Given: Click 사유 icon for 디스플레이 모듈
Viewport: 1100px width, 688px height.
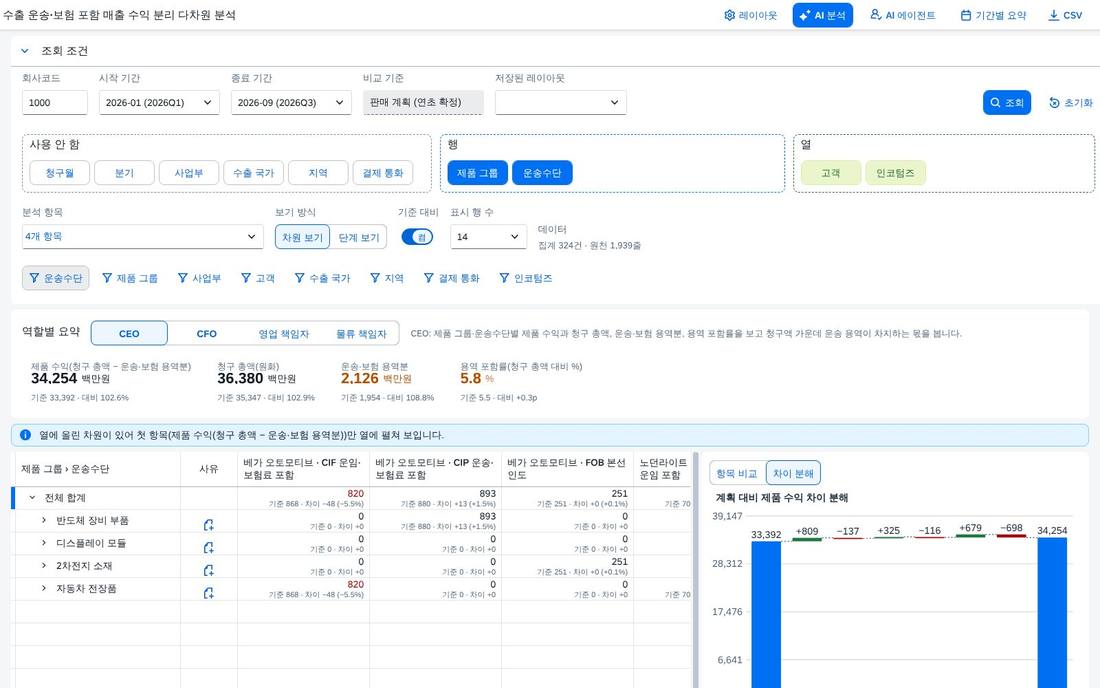Looking at the screenshot, I should [208, 547].
